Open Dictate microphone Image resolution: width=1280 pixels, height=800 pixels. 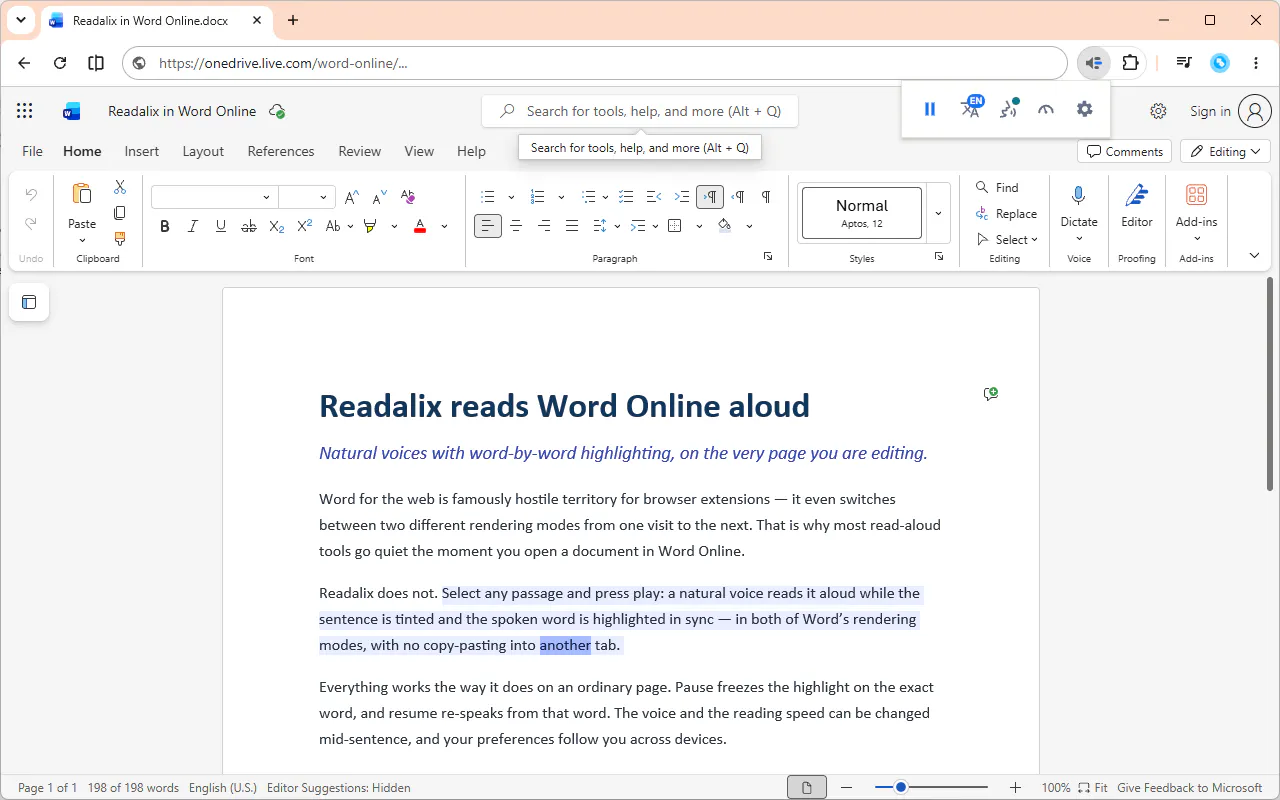coord(1079,194)
